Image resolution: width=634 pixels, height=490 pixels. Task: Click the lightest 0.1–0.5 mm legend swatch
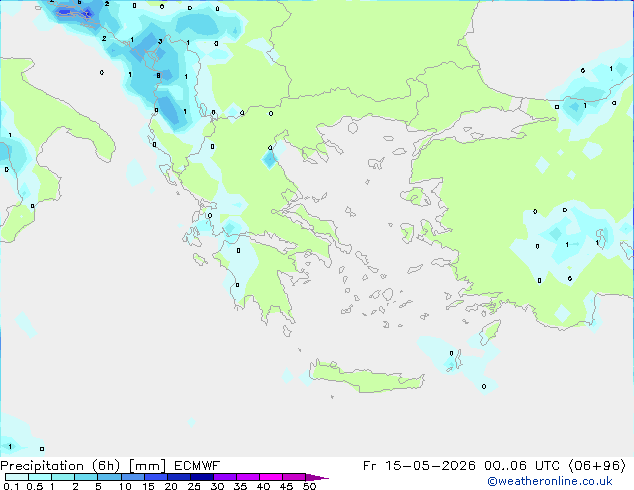point(17,477)
